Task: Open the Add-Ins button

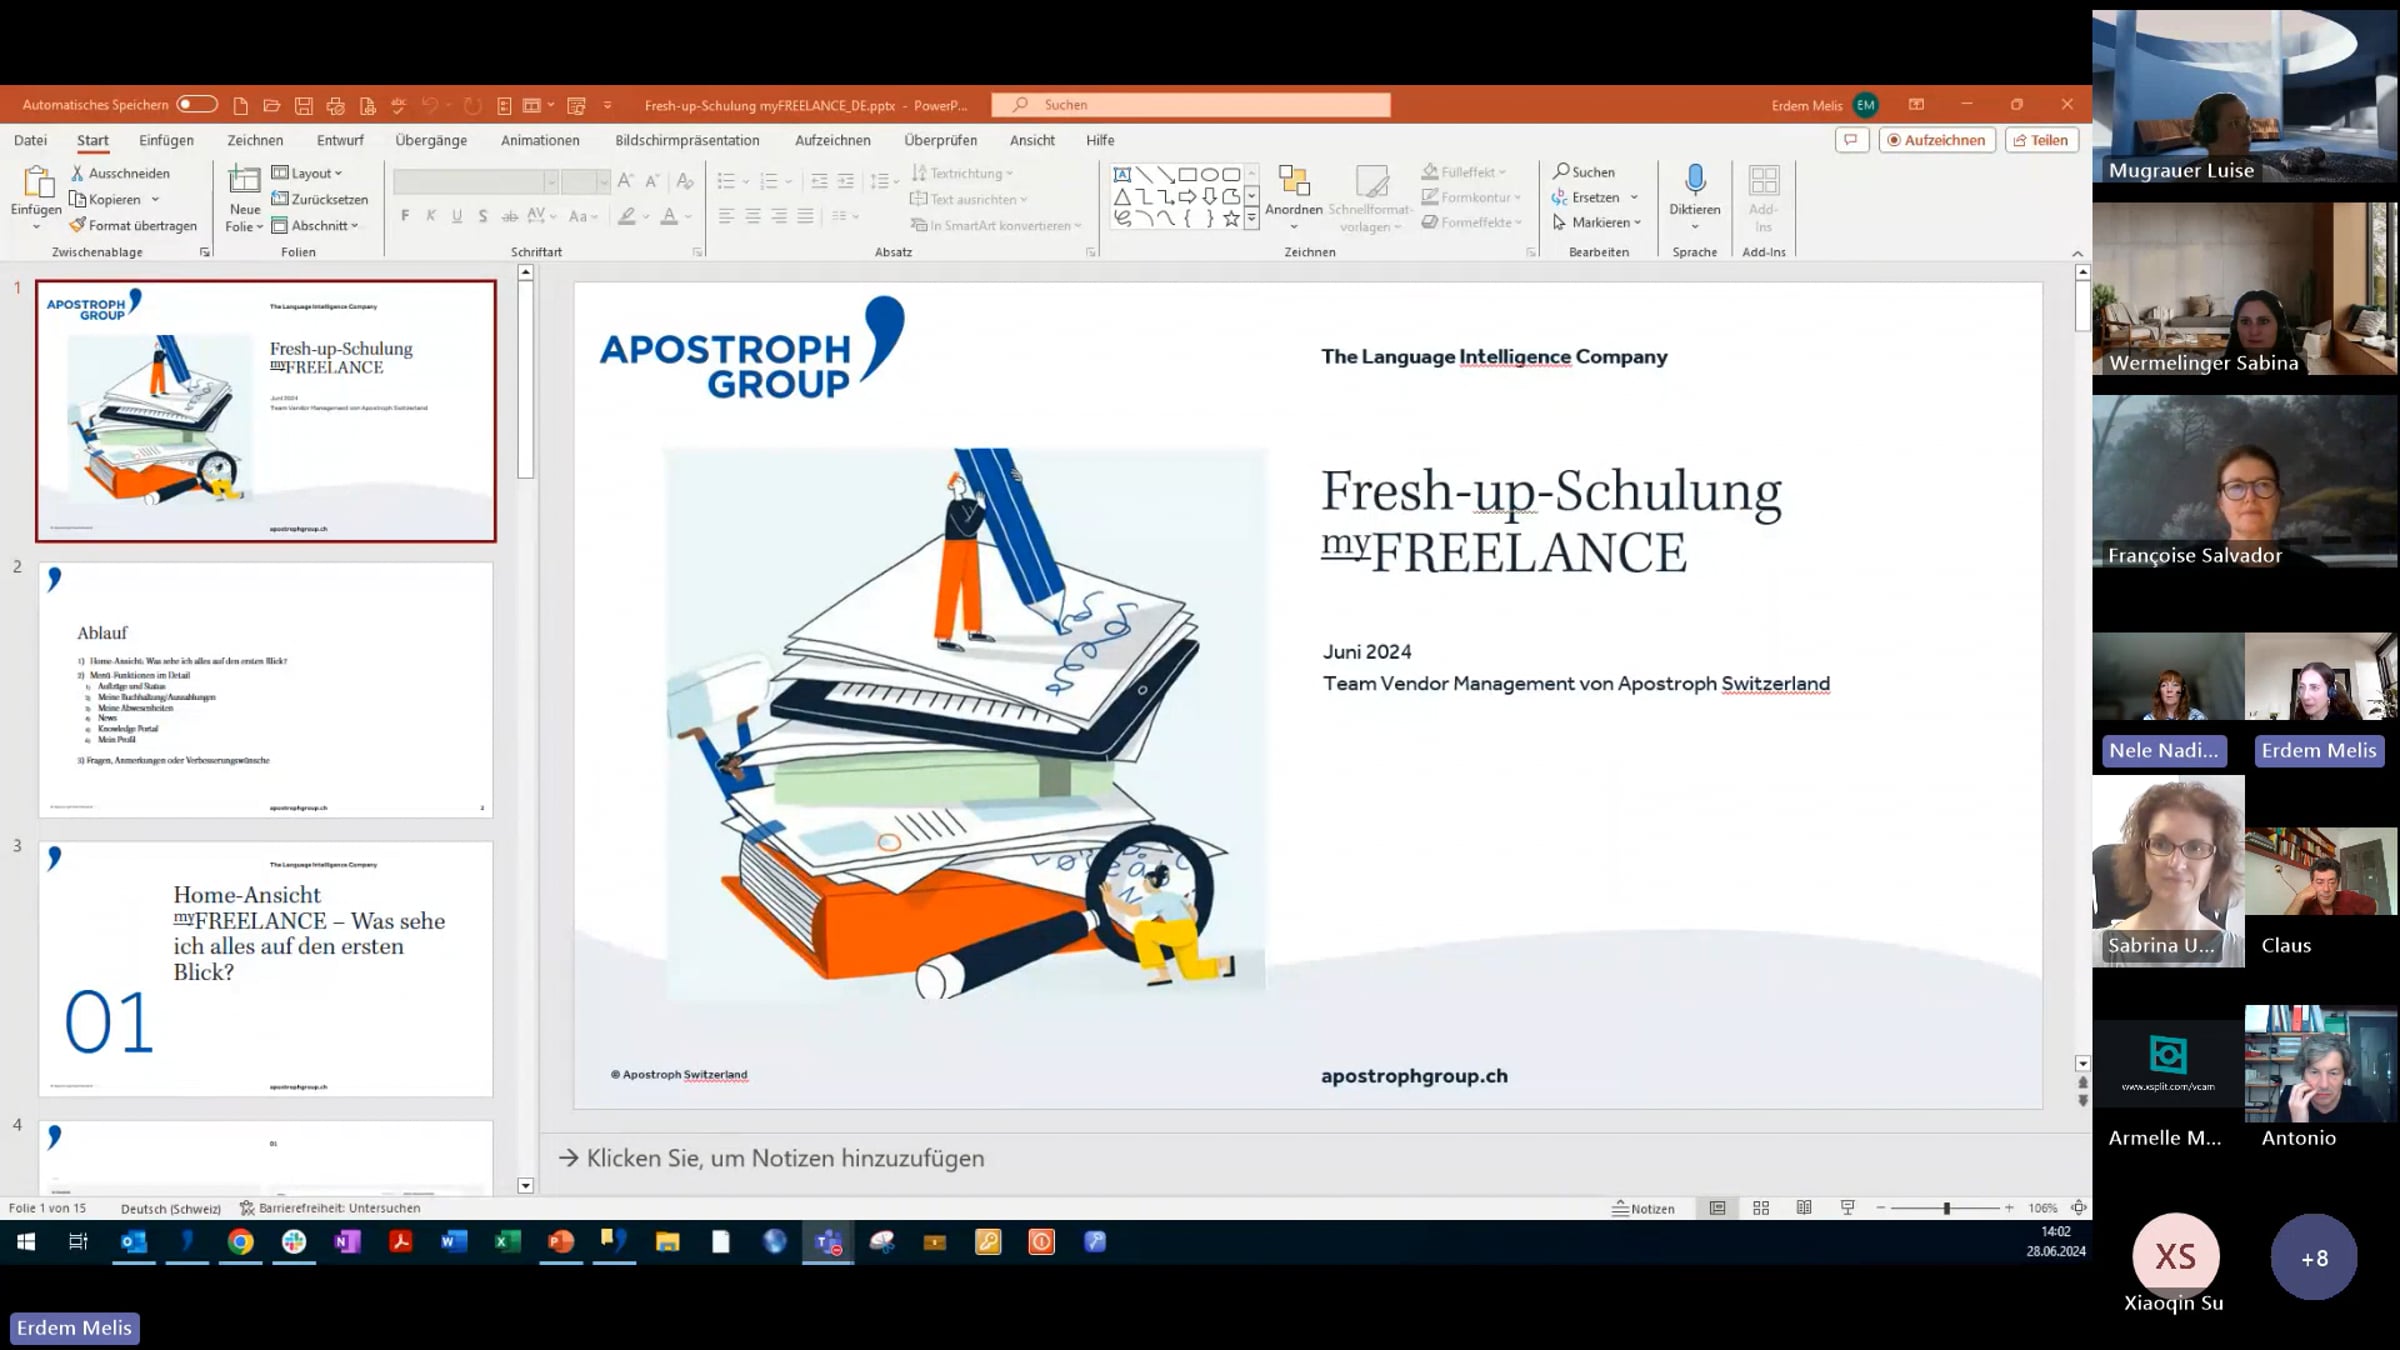Action: coord(1763,199)
